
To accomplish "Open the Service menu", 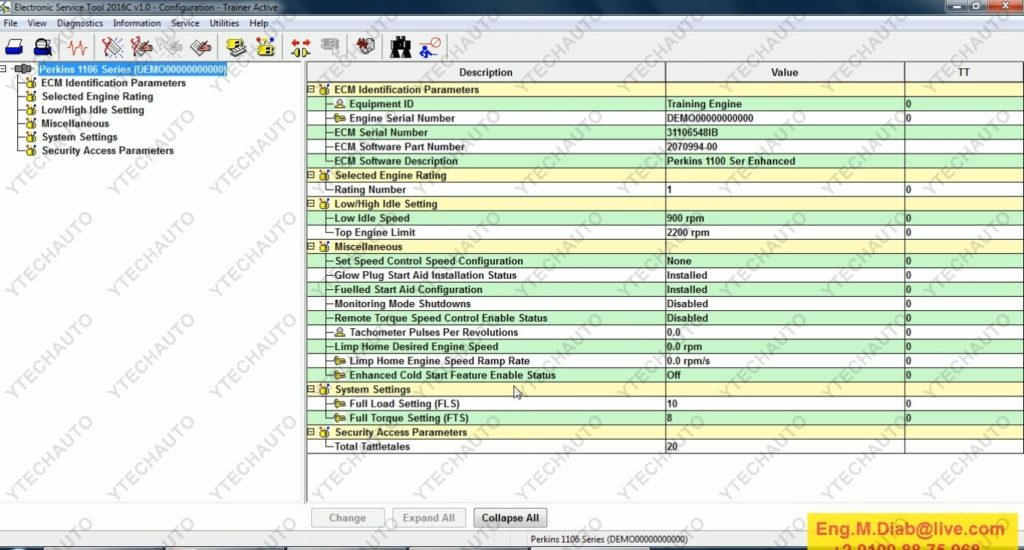I will pyautogui.click(x=185, y=23).
